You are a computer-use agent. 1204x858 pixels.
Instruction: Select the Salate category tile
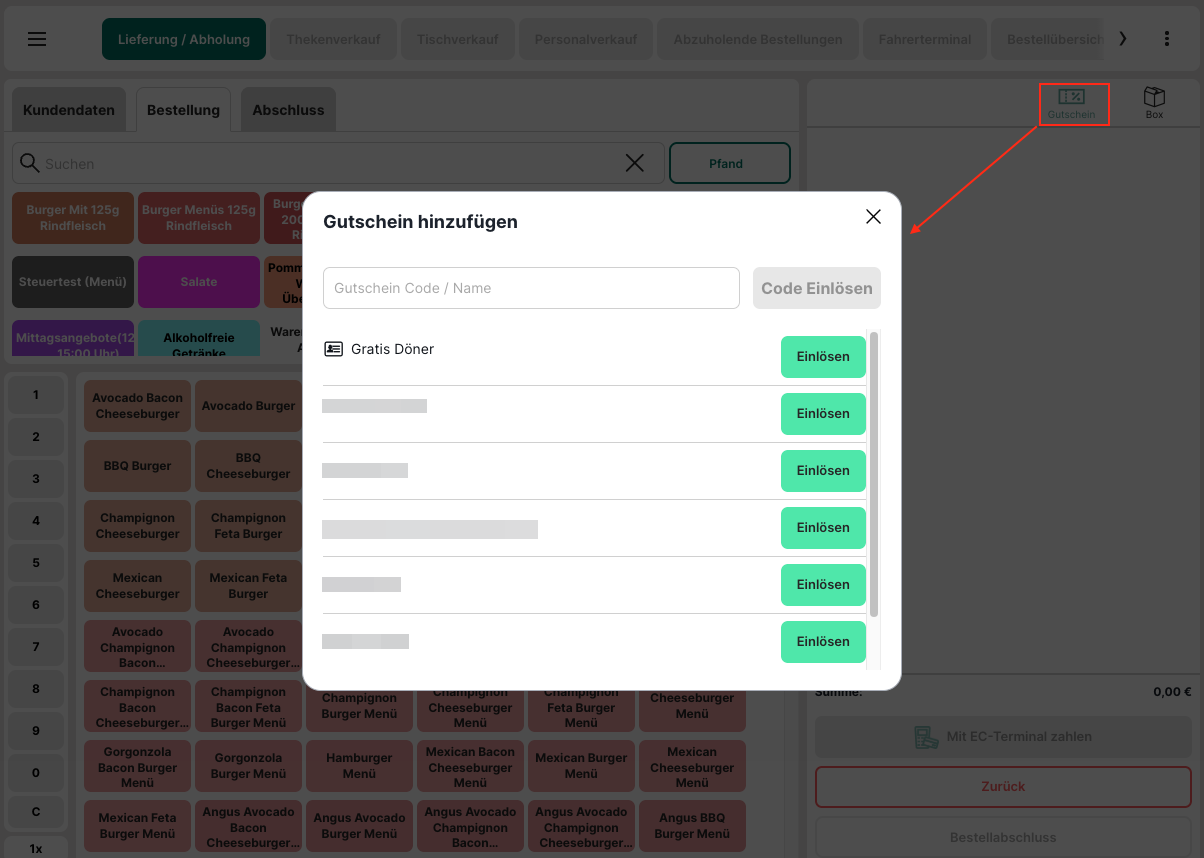[x=198, y=282]
